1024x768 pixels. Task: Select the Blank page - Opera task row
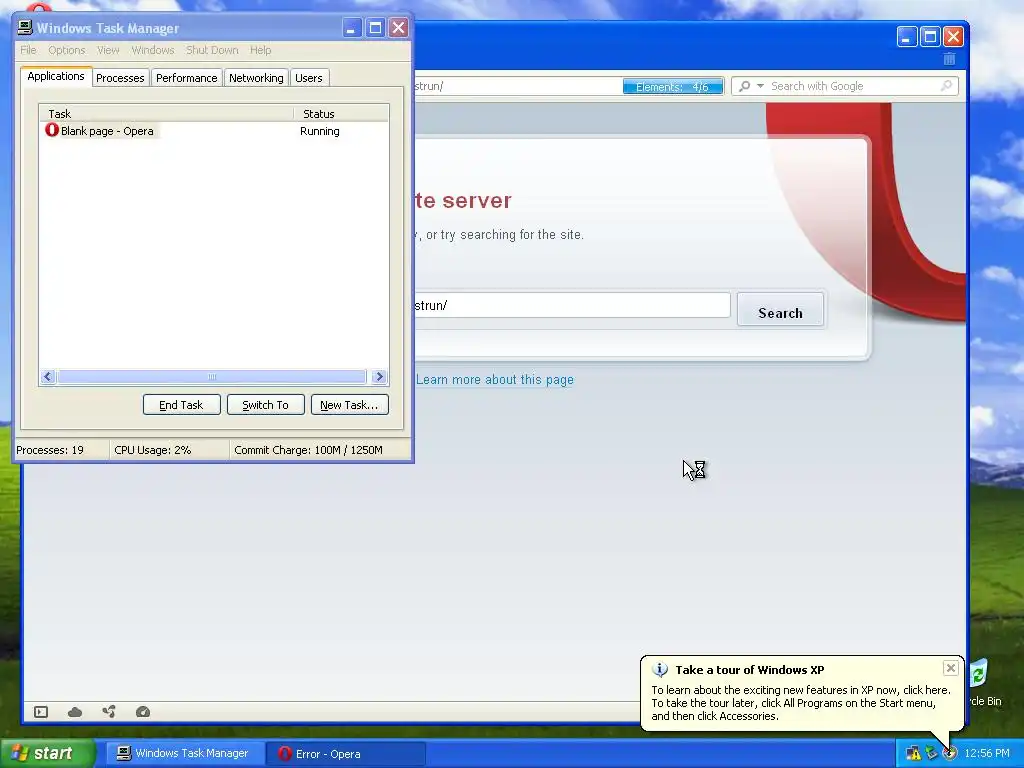(214, 131)
